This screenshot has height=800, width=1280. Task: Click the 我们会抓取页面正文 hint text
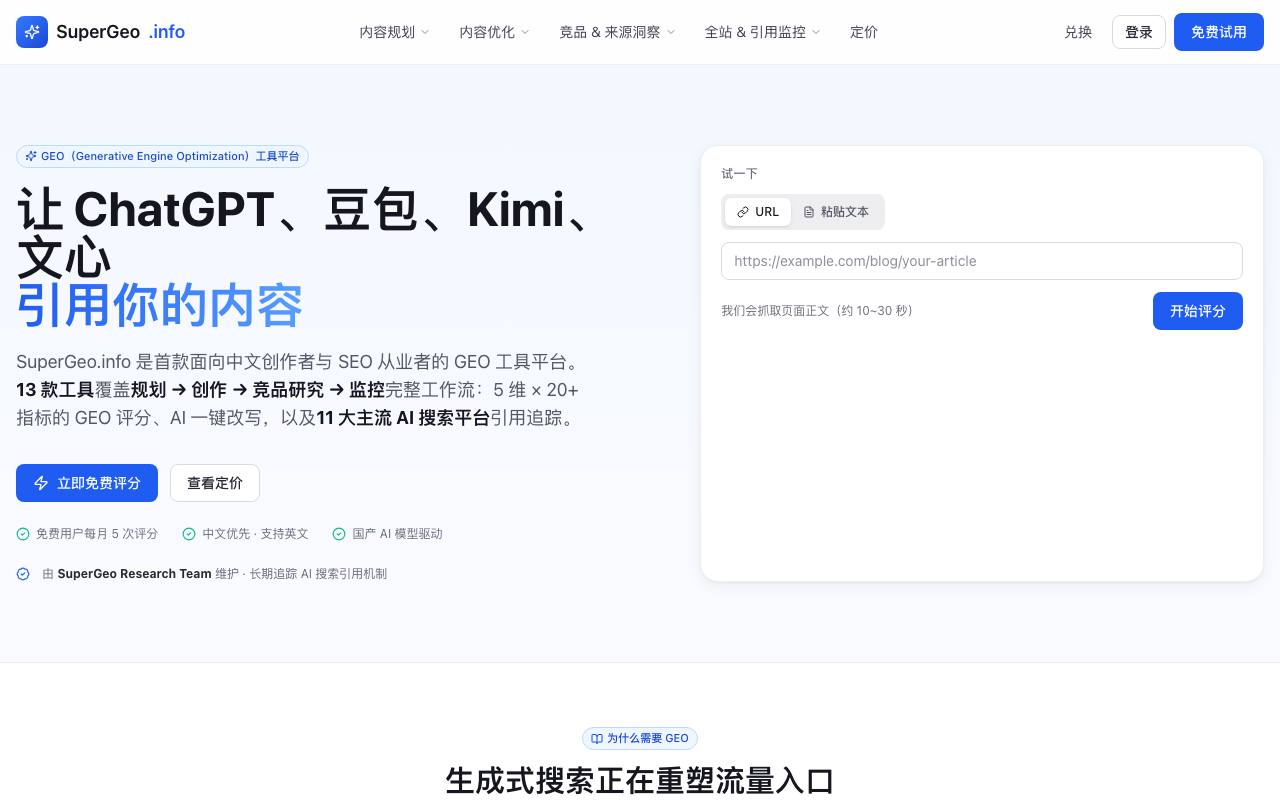click(817, 311)
